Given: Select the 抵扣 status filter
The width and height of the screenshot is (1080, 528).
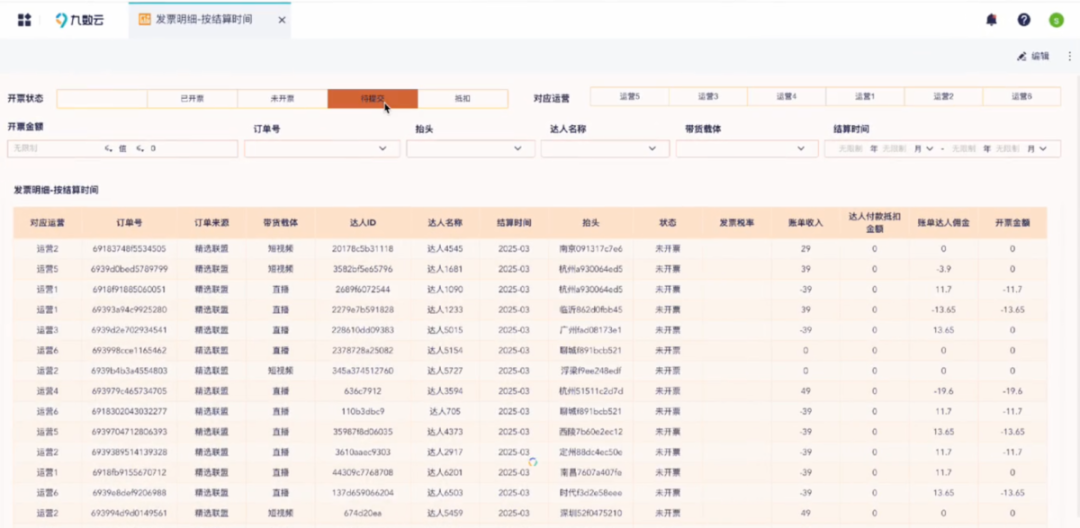Looking at the screenshot, I should (463, 98).
